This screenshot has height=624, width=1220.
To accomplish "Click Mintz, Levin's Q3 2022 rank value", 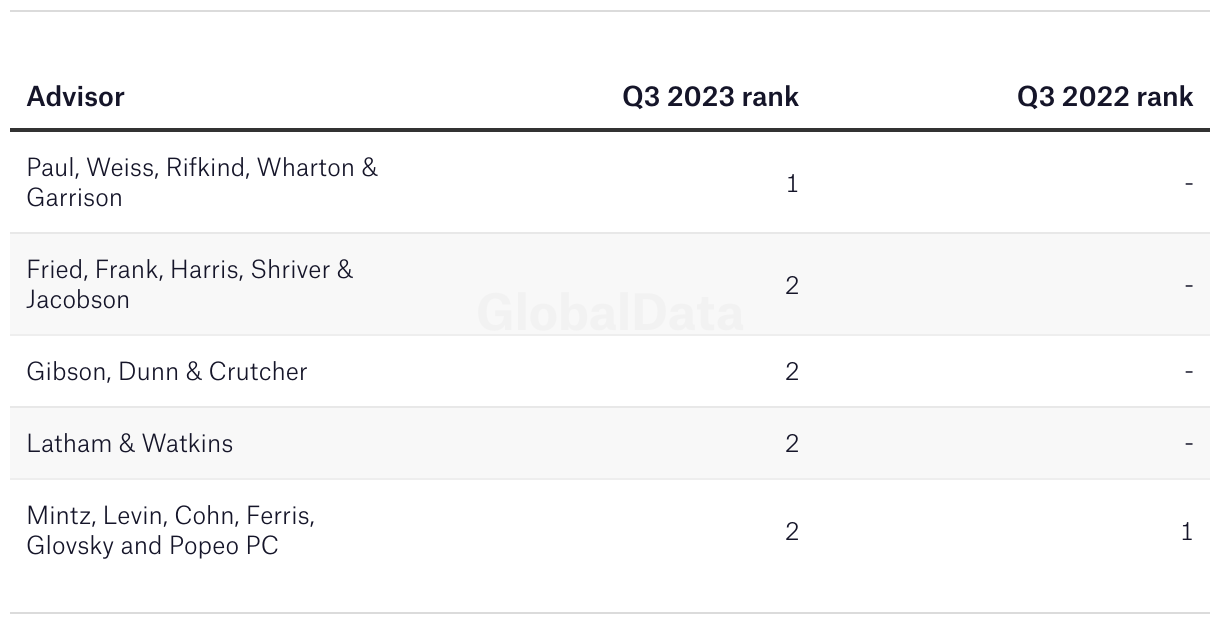I will 1187,532.
